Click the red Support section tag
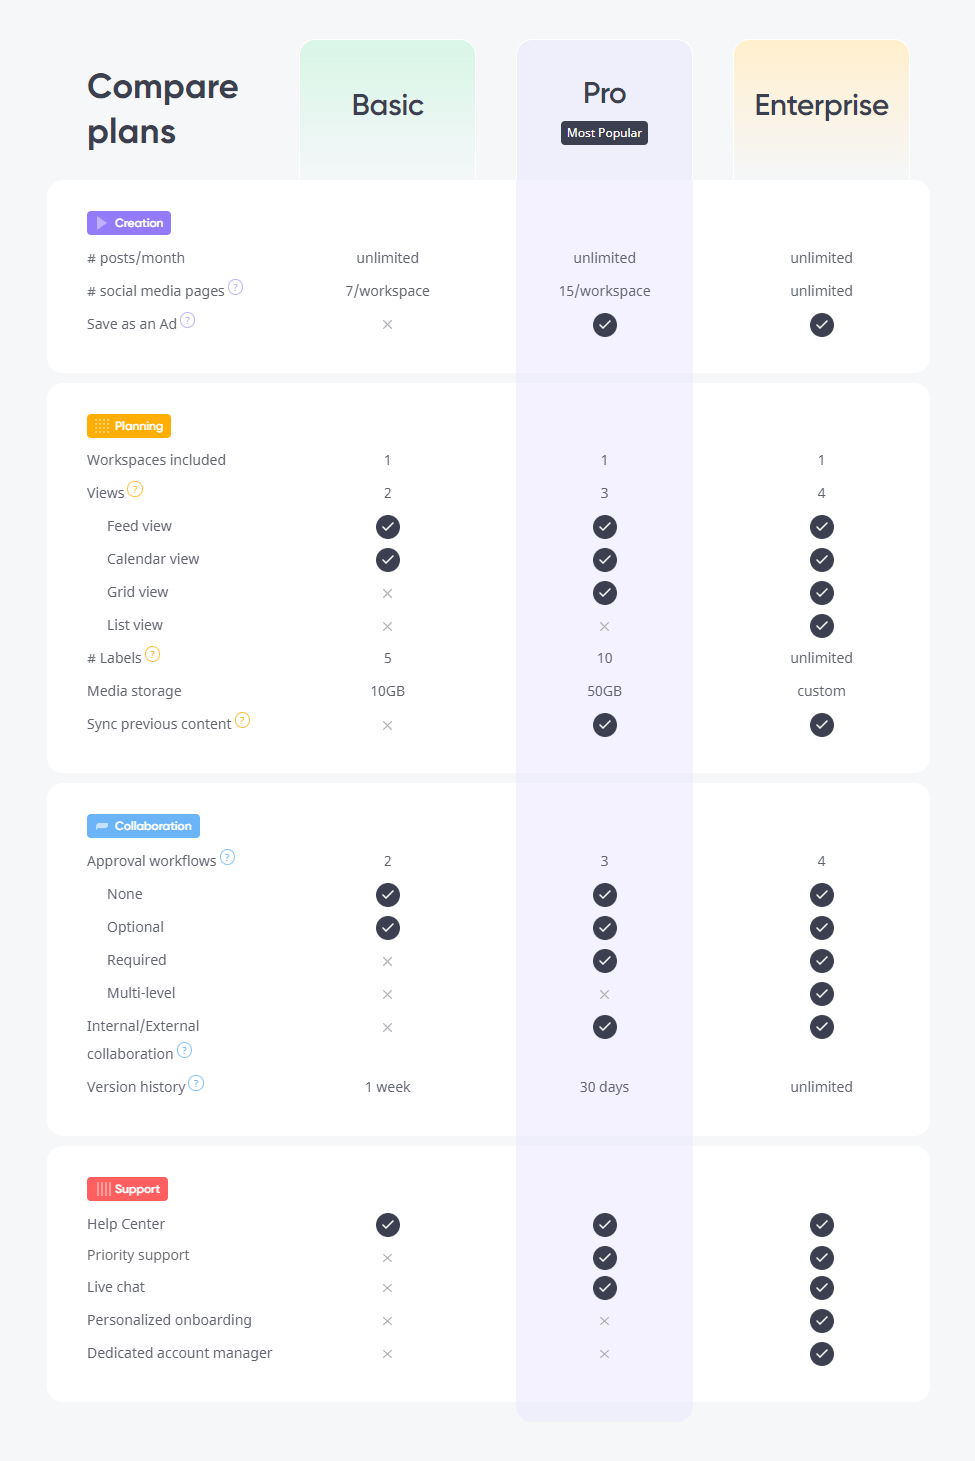 point(127,1189)
